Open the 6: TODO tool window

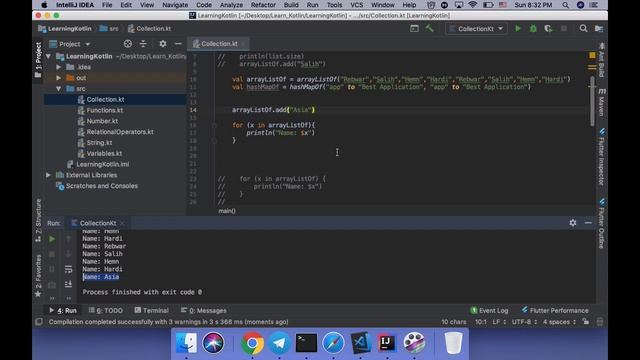(x=106, y=310)
